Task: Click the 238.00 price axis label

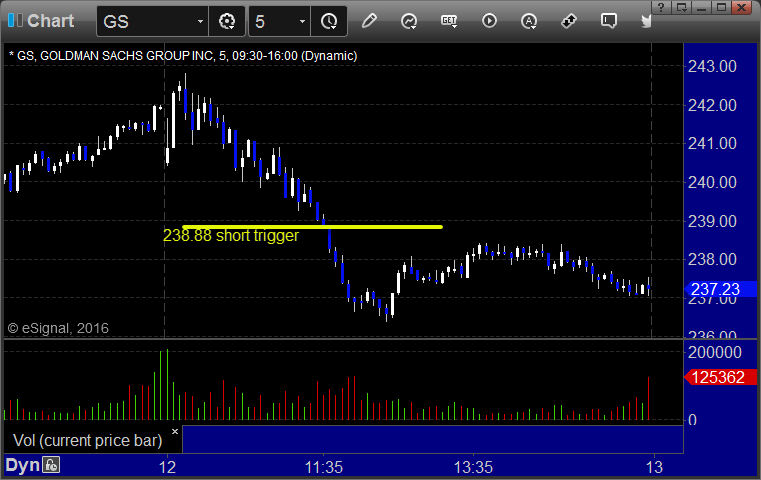Action: point(712,259)
